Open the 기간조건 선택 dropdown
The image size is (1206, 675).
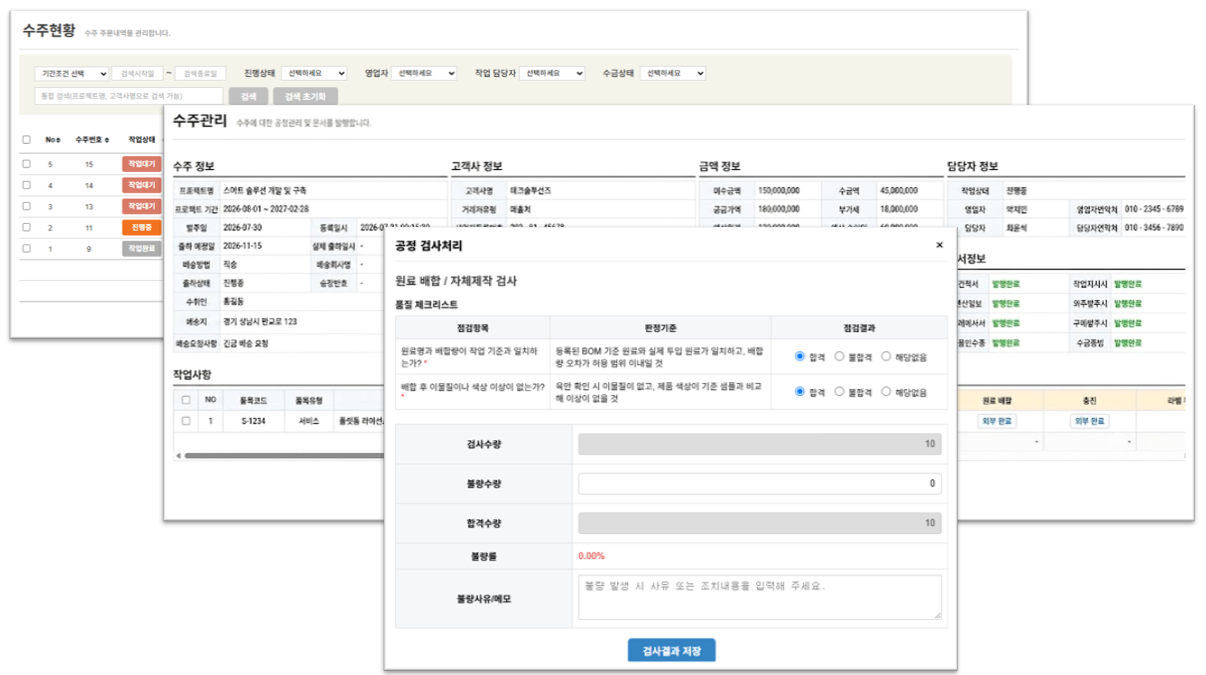click(71, 74)
